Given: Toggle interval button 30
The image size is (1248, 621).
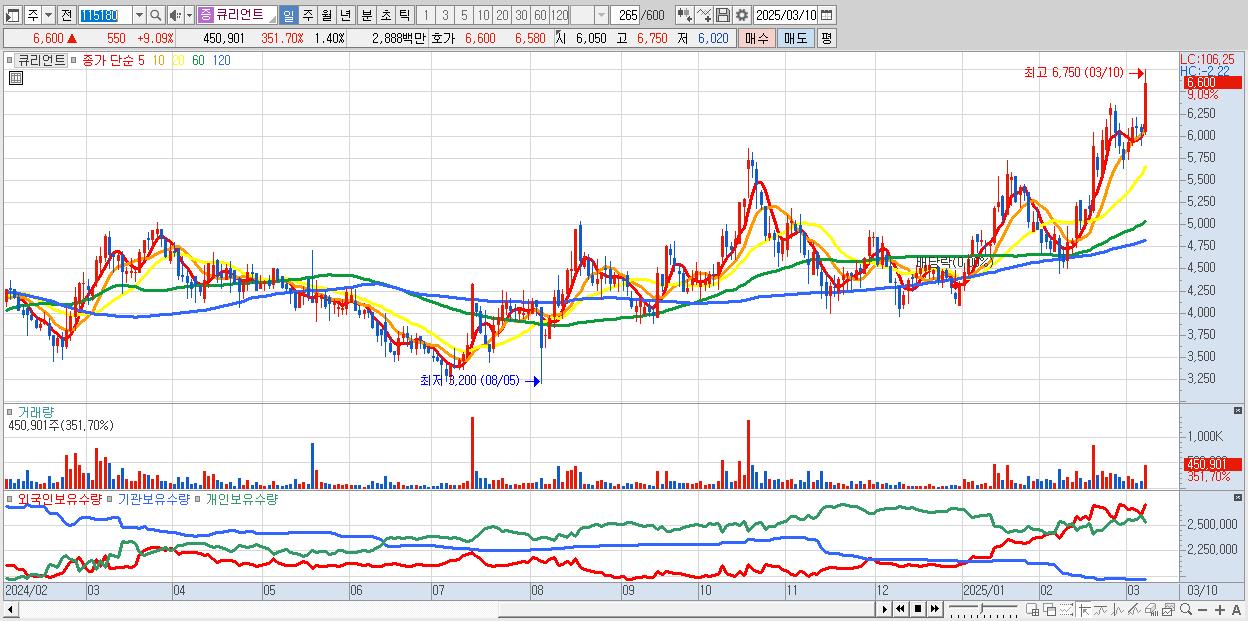Looking at the screenshot, I should click(521, 15).
